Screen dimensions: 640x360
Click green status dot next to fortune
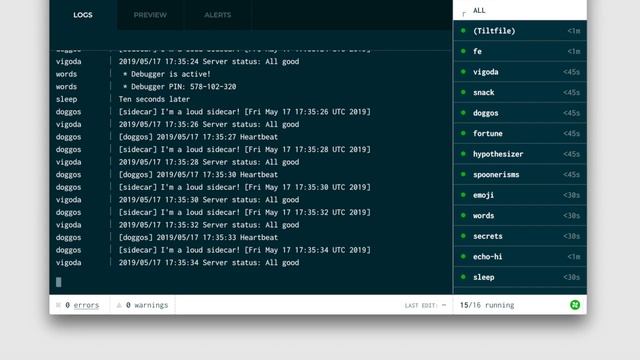[463, 133]
